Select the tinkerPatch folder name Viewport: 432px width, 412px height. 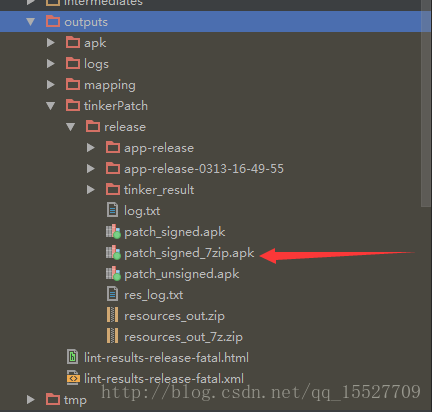[116, 106]
